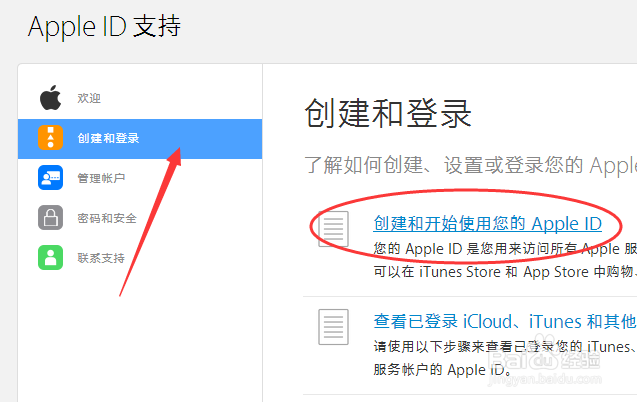Open the 查看已登录 iCloud、iTunes link
637x402 pixels.
505,322
